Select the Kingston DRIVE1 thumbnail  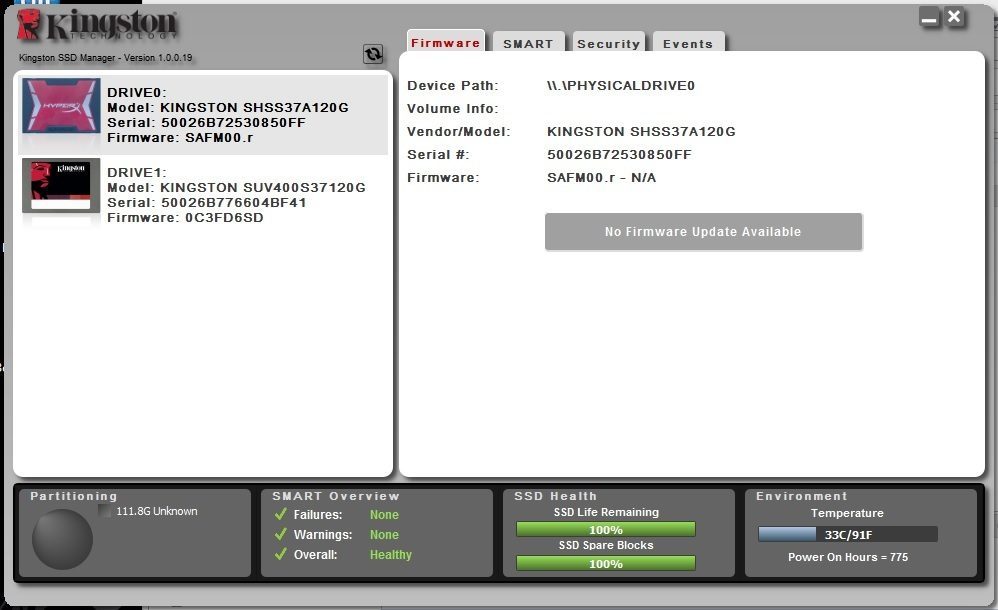[x=61, y=185]
